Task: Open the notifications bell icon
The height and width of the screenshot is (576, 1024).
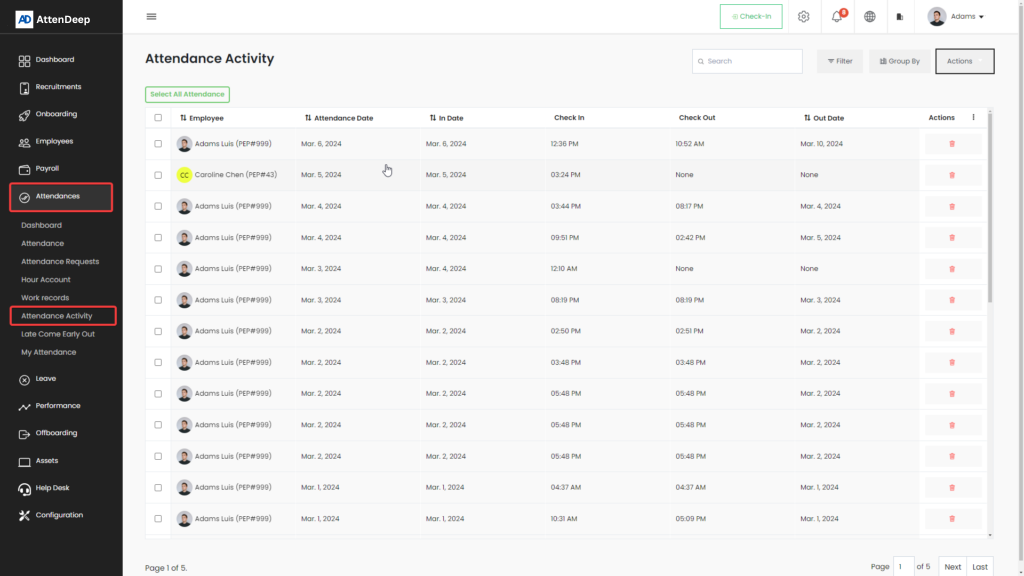Action: coord(837,17)
